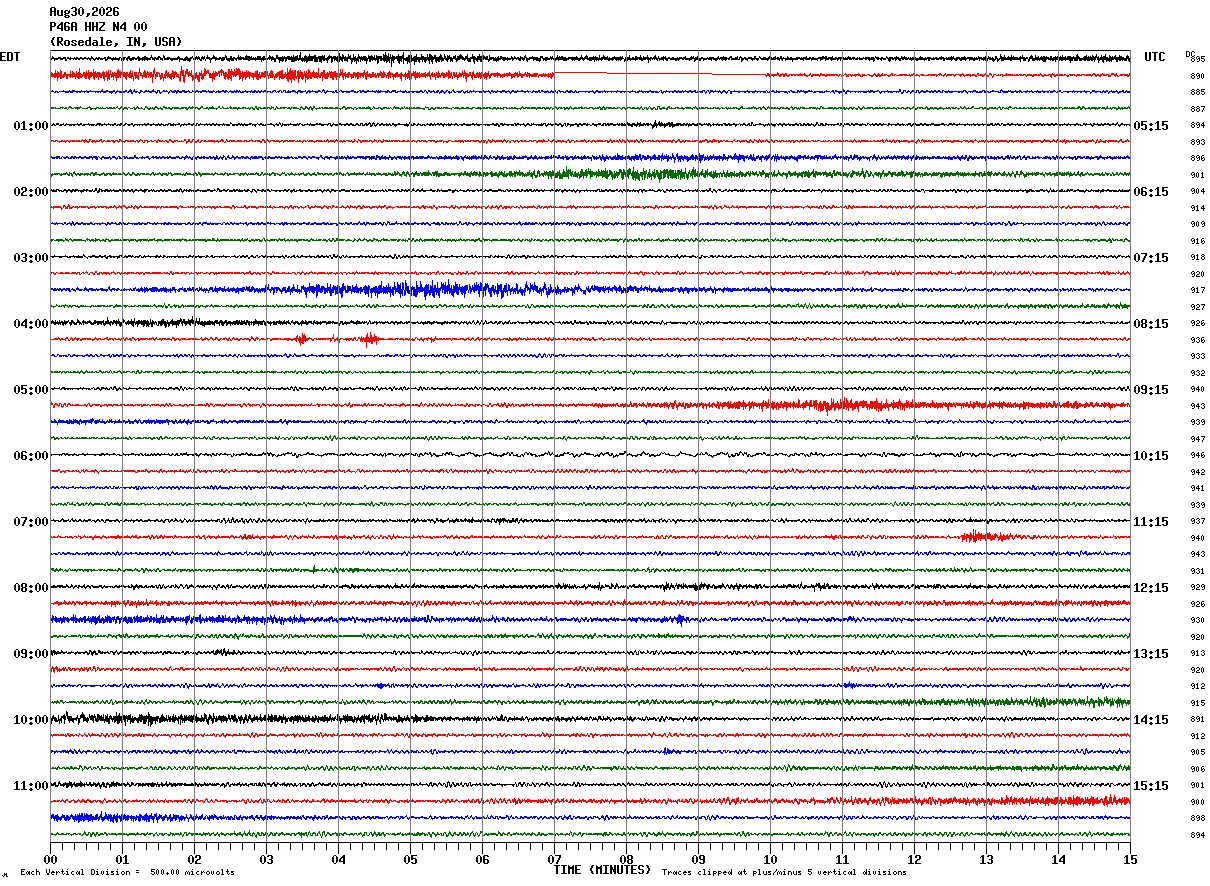
Task: Click the TIME (MINUTES) axis title
Action: 602,870
